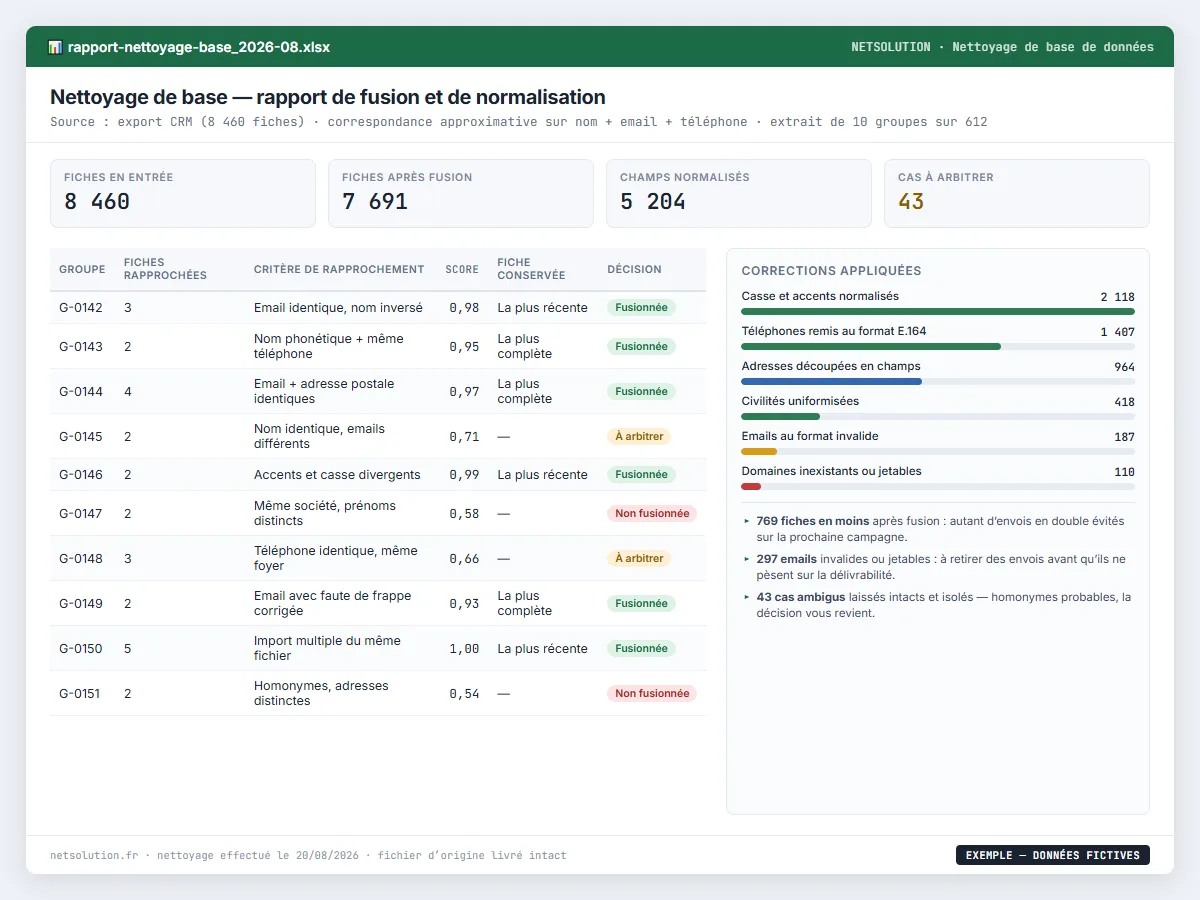Click the Exemple — données fictives badge
1200x900 pixels.
1053,855
